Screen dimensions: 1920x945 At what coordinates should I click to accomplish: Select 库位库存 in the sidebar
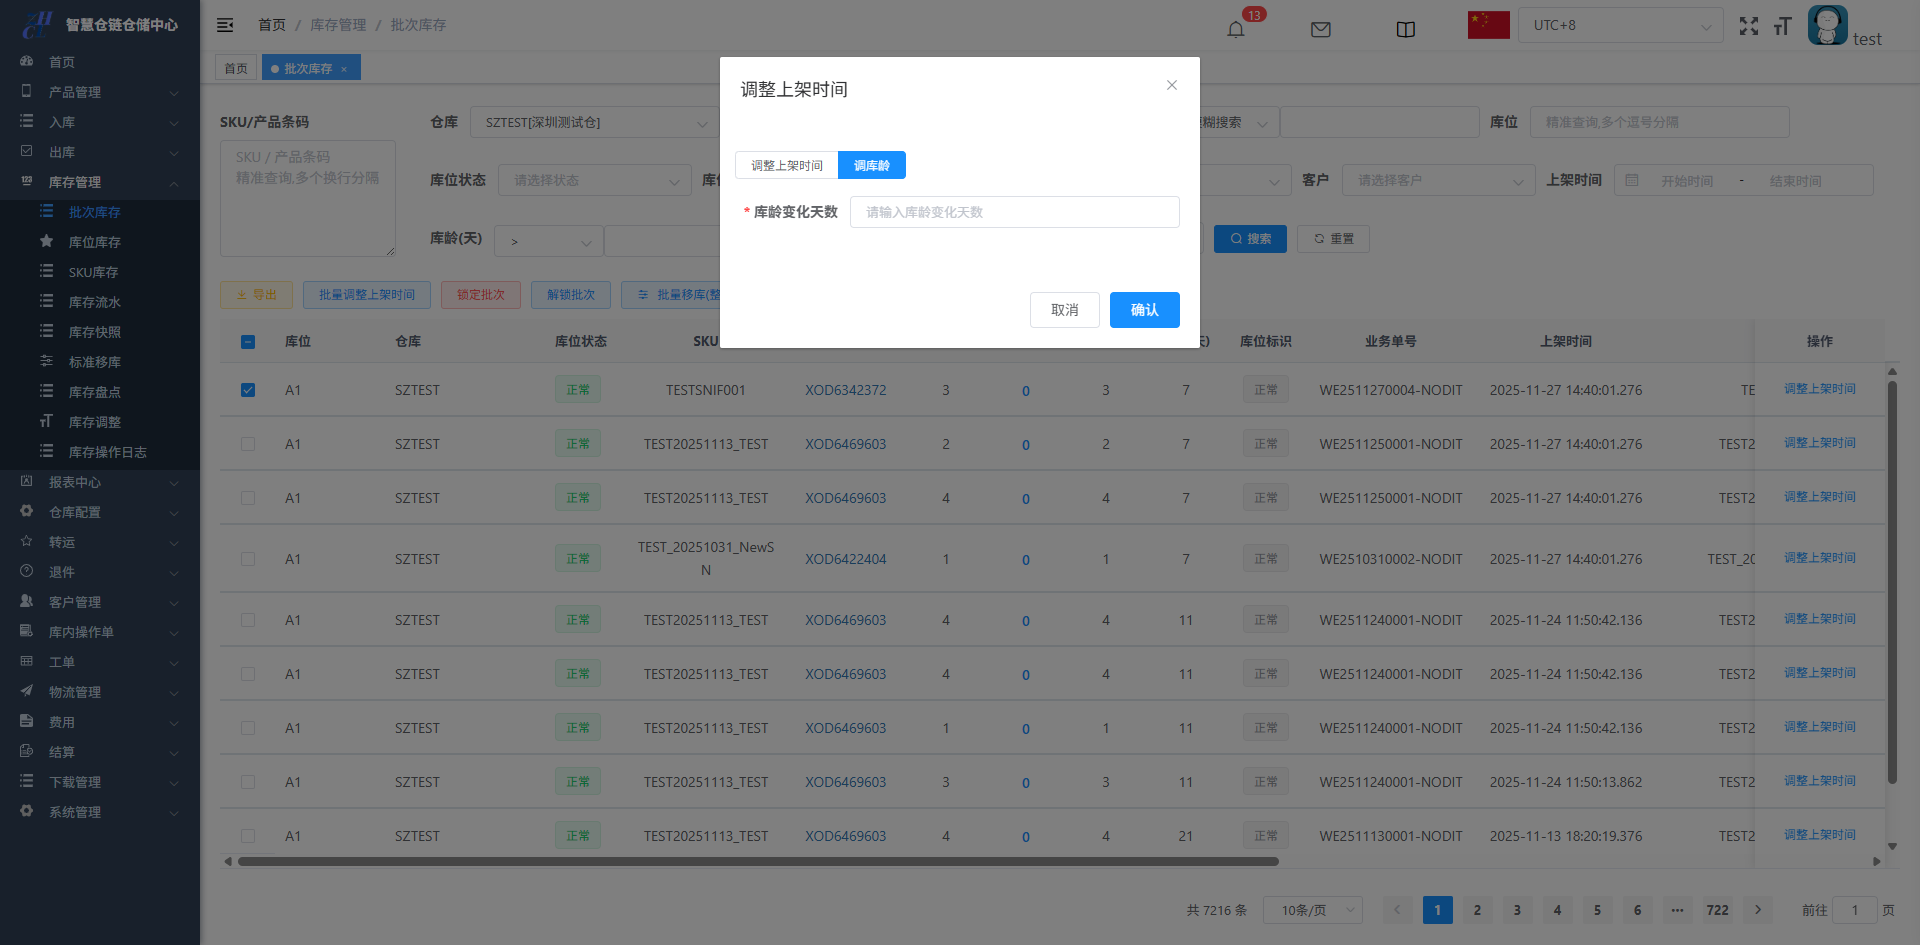(94, 242)
